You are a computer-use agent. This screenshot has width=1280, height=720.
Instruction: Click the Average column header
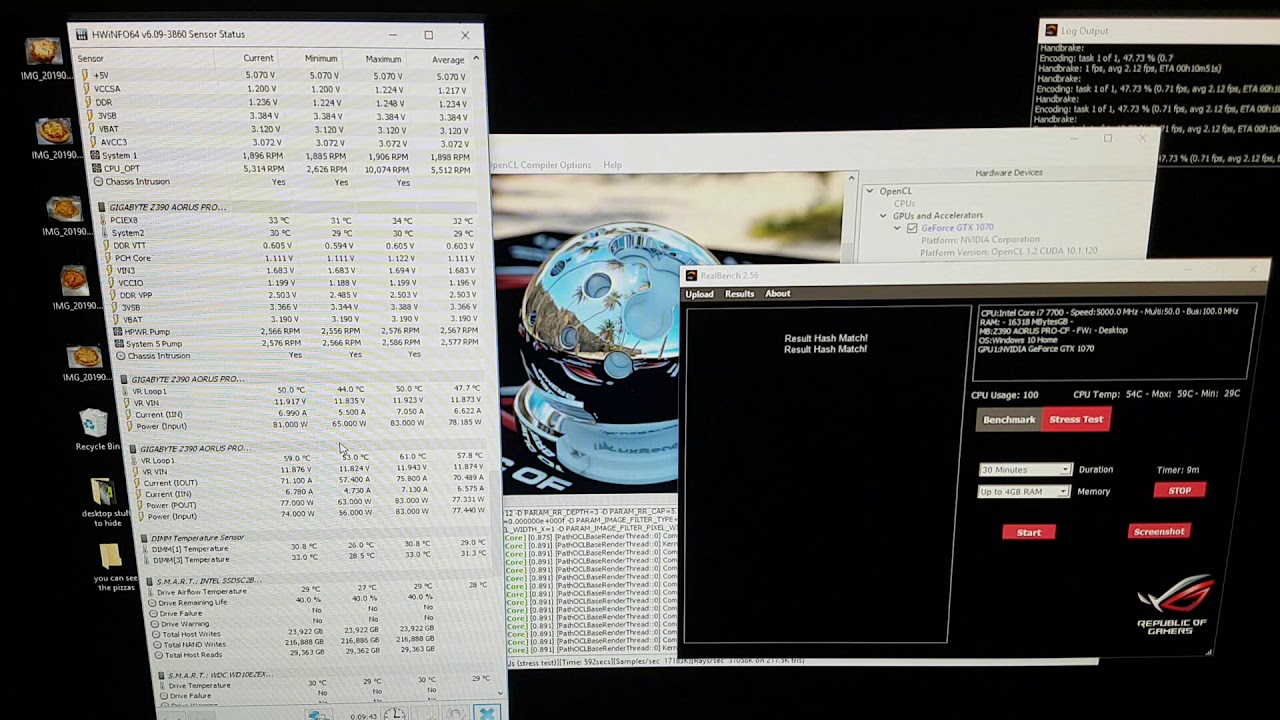tap(448, 60)
